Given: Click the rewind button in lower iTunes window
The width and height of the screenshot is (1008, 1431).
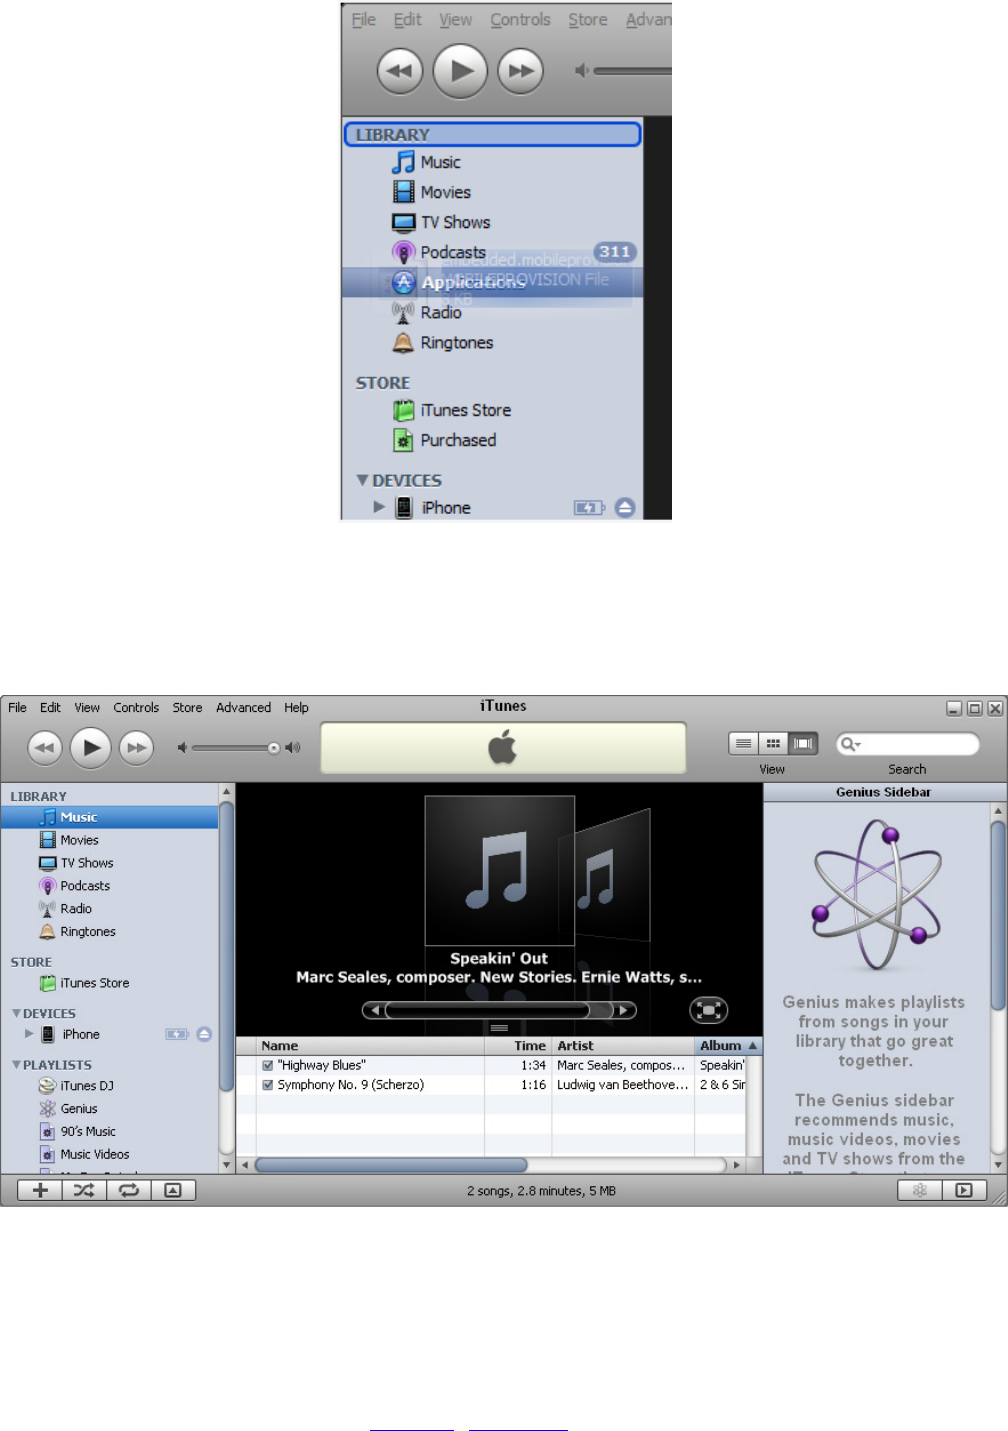Looking at the screenshot, I should [44, 747].
